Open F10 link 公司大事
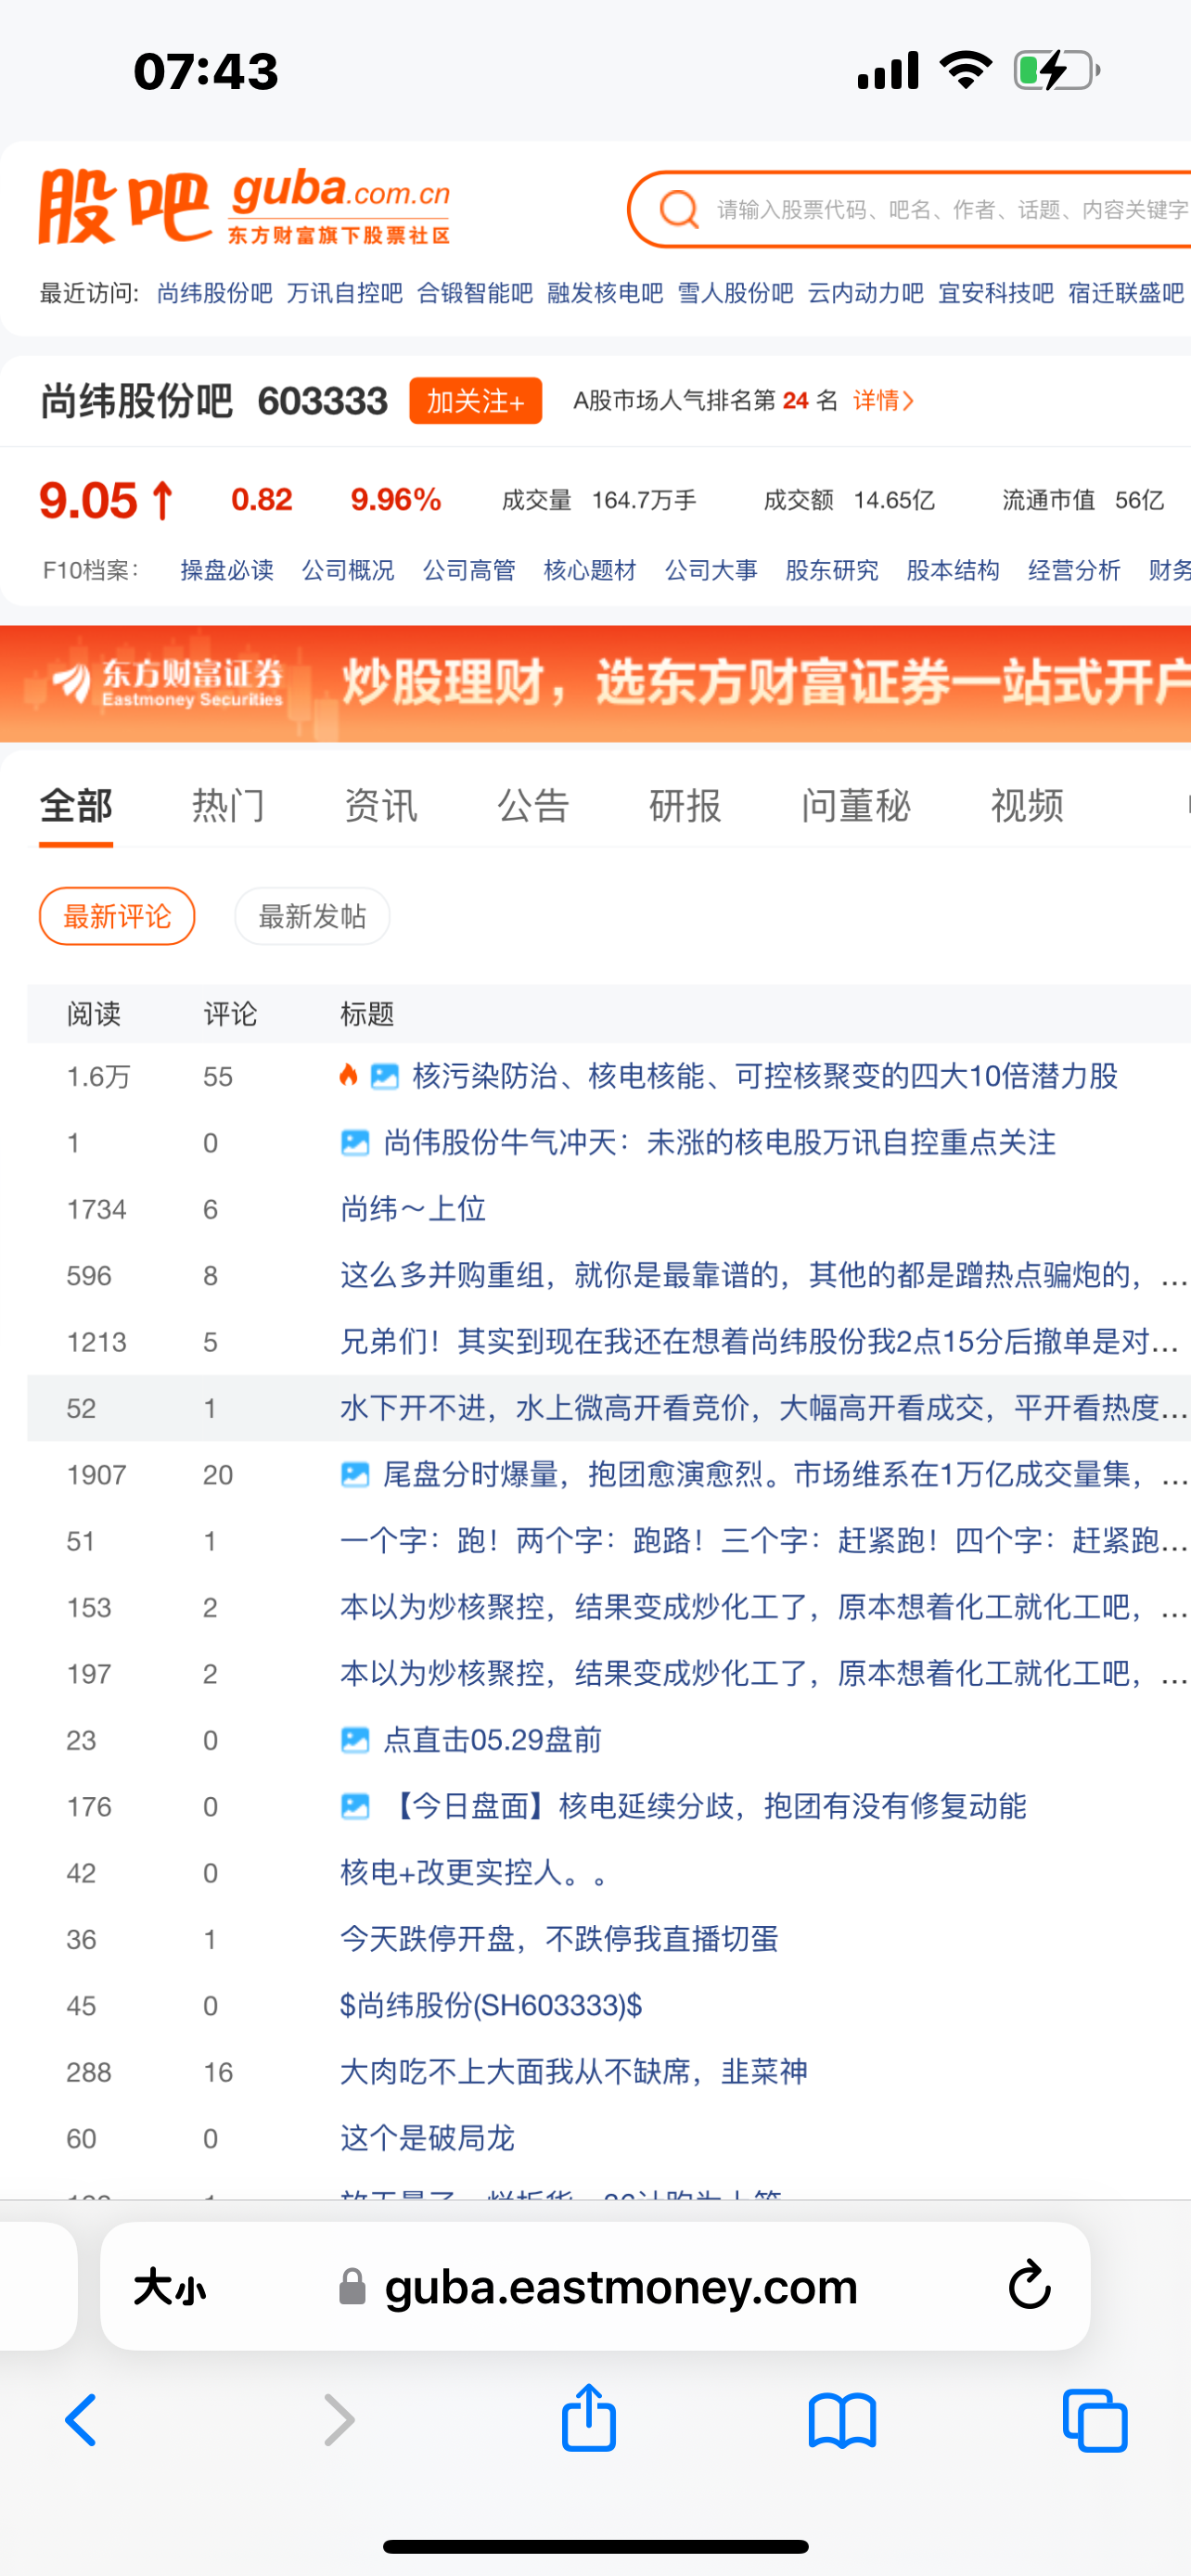 click(711, 570)
